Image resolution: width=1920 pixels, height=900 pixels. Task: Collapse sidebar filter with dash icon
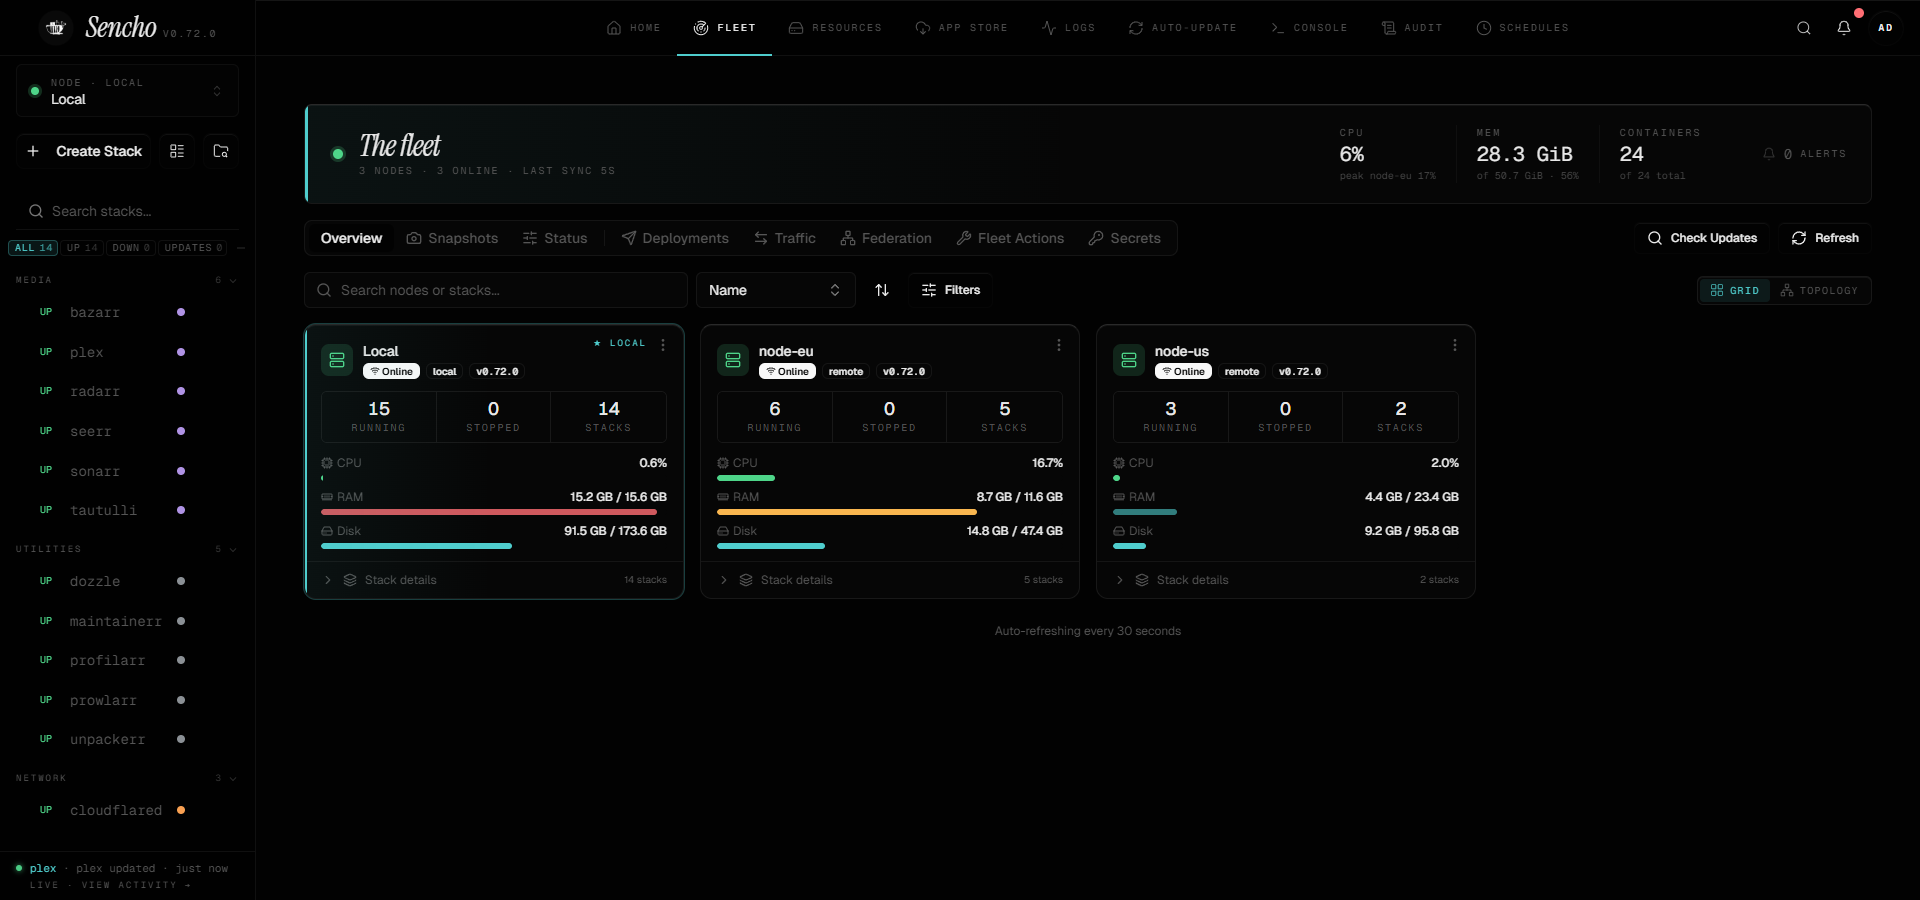241,248
